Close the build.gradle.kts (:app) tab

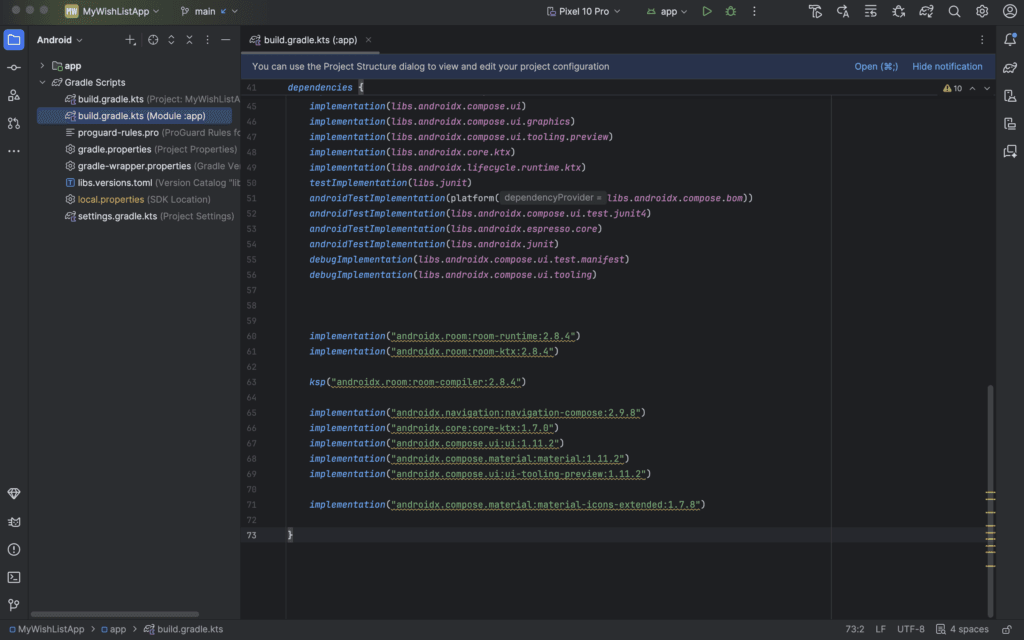pos(368,40)
